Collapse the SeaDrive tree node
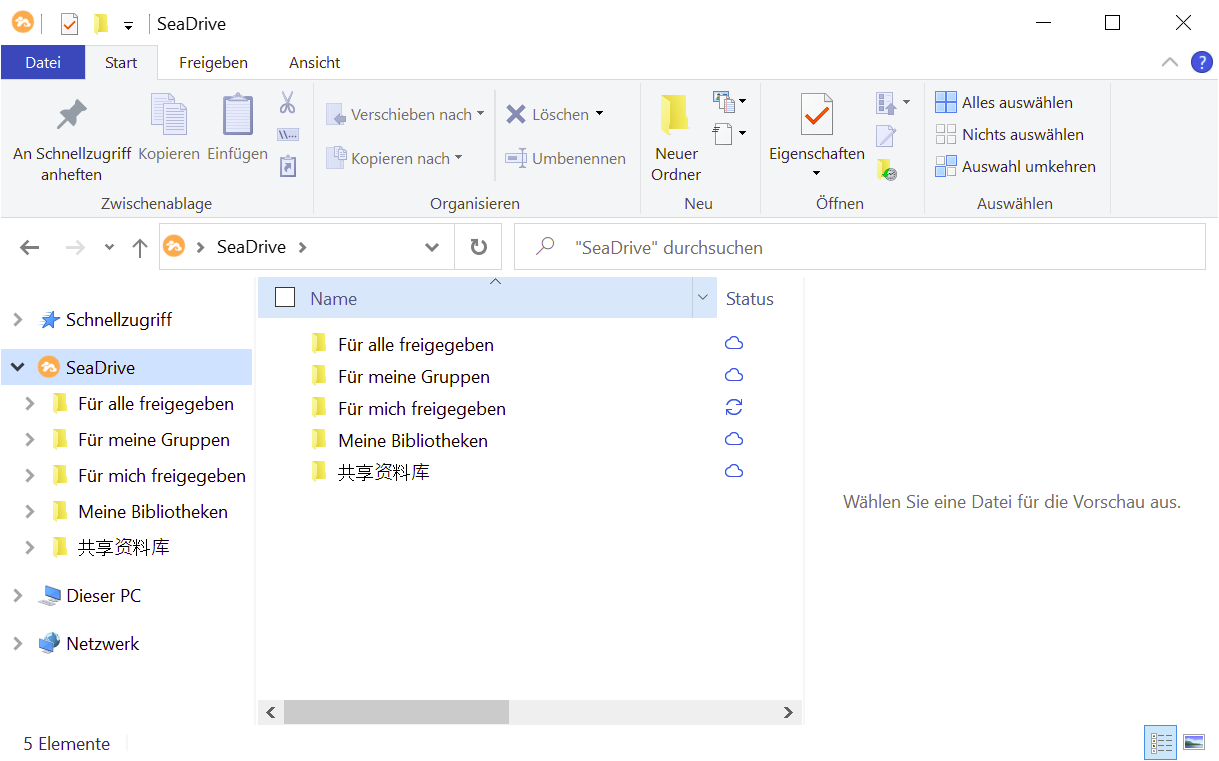Screen dimensions: 1219x761 click(x=17, y=368)
